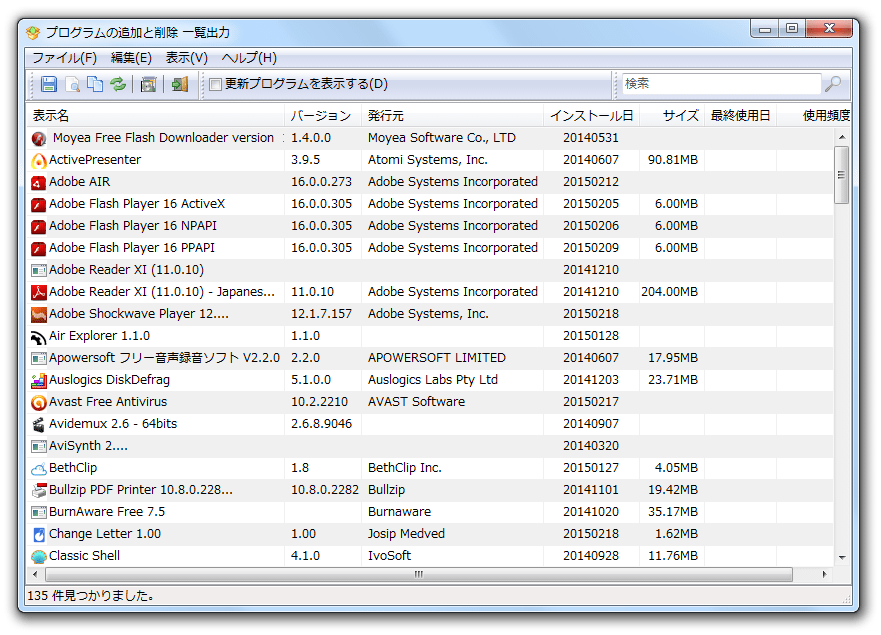Click the Copy toolbar icon
Screen dimensions: 881x635
coord(95,84)
